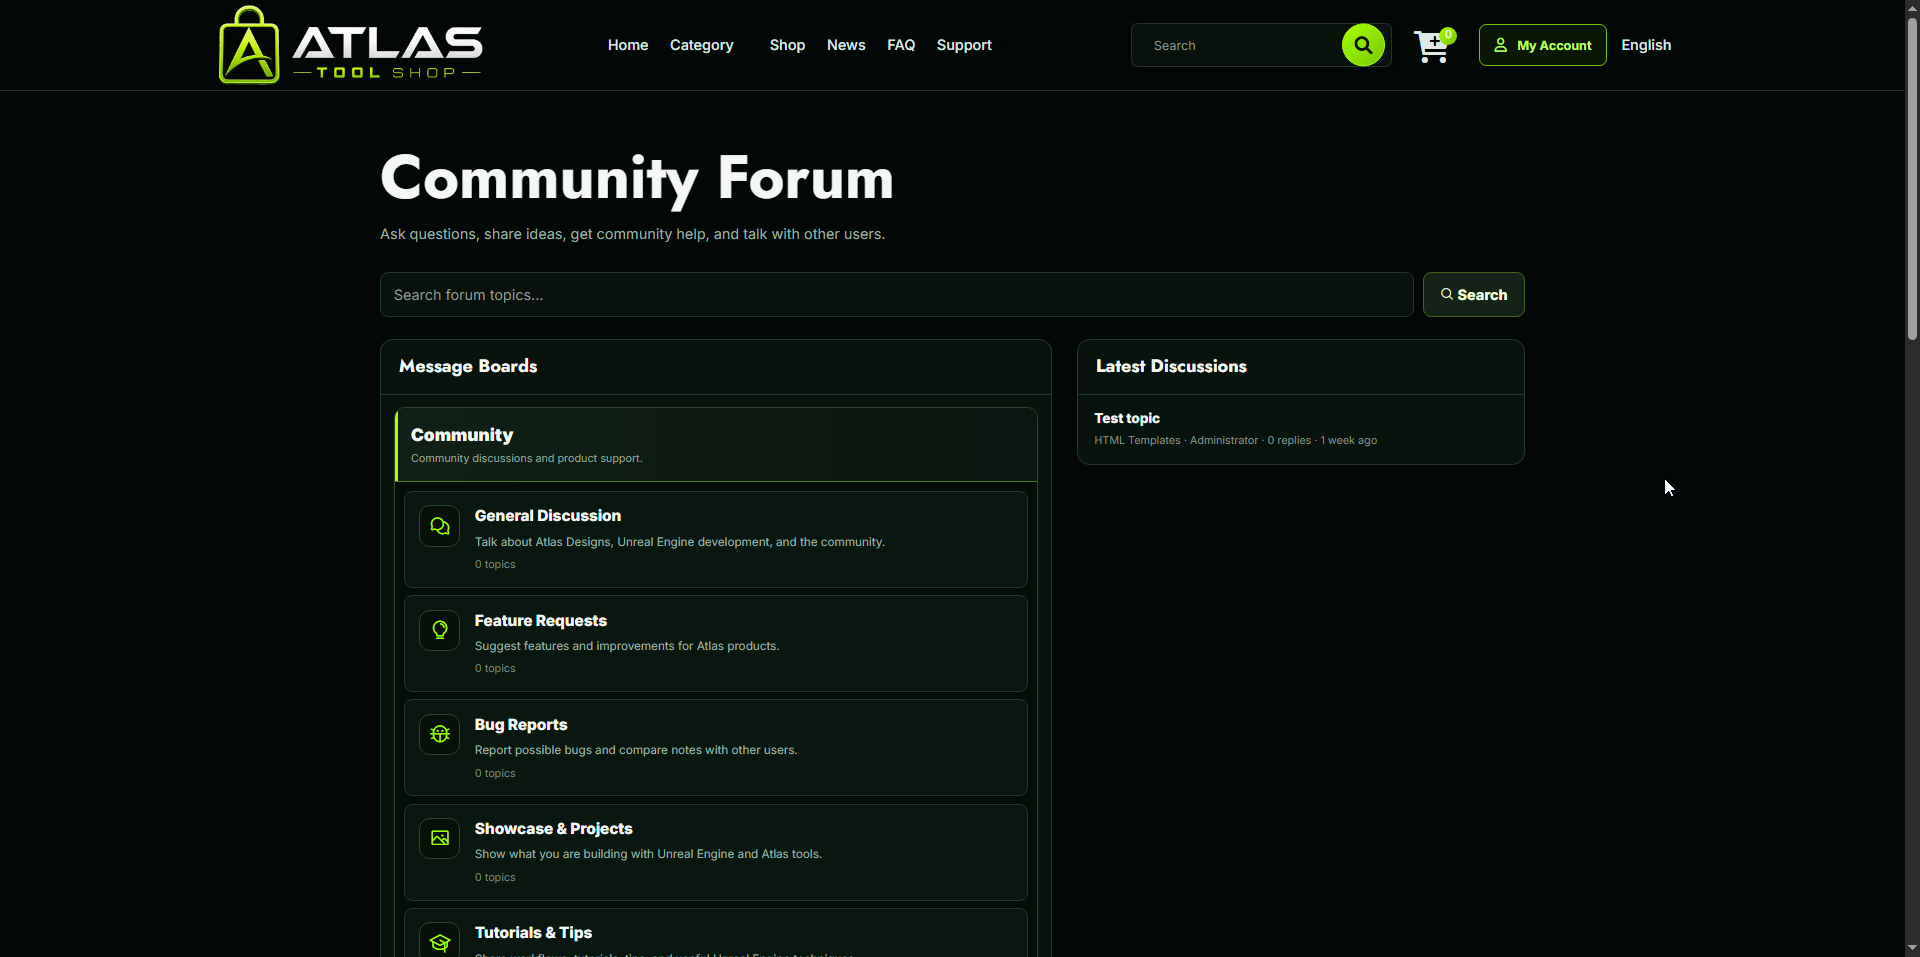Image resolution: width=1920 pixels, height=957 pixels.
Task: Click the Latest Discussions heading
Action: point(1171,366)
